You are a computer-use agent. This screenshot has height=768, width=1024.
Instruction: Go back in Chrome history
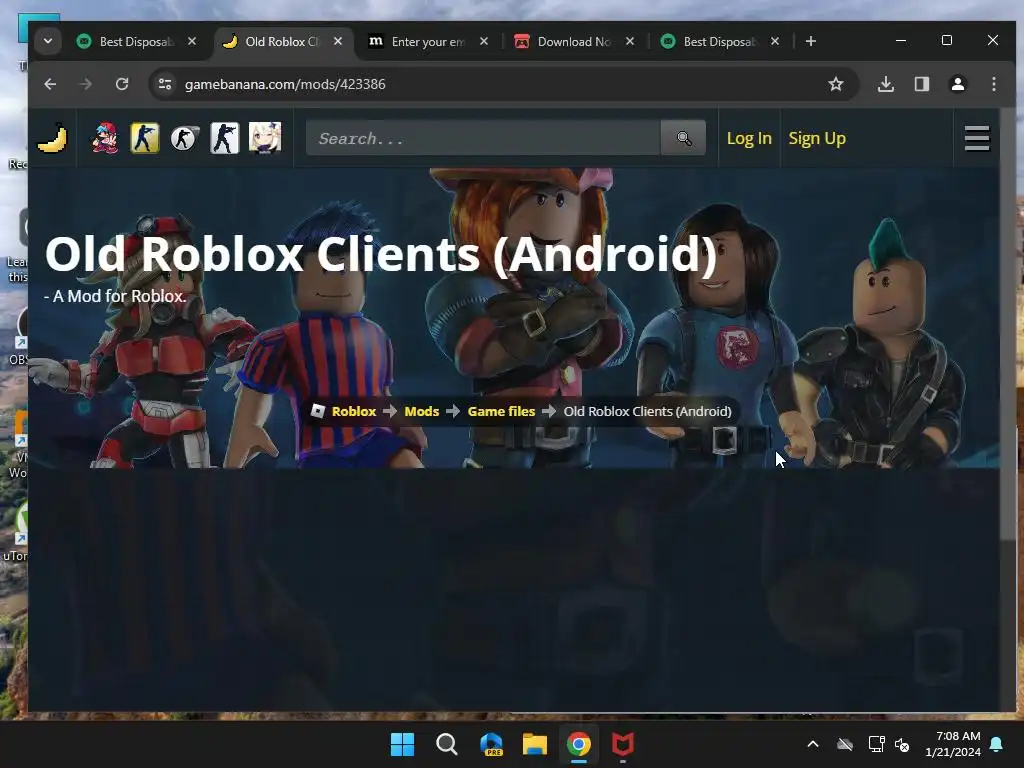click(x=50, y=84)
